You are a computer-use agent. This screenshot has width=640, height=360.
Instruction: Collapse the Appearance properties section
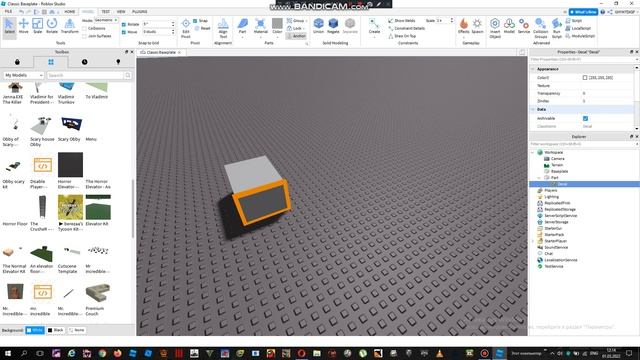(x=533, y=69)
